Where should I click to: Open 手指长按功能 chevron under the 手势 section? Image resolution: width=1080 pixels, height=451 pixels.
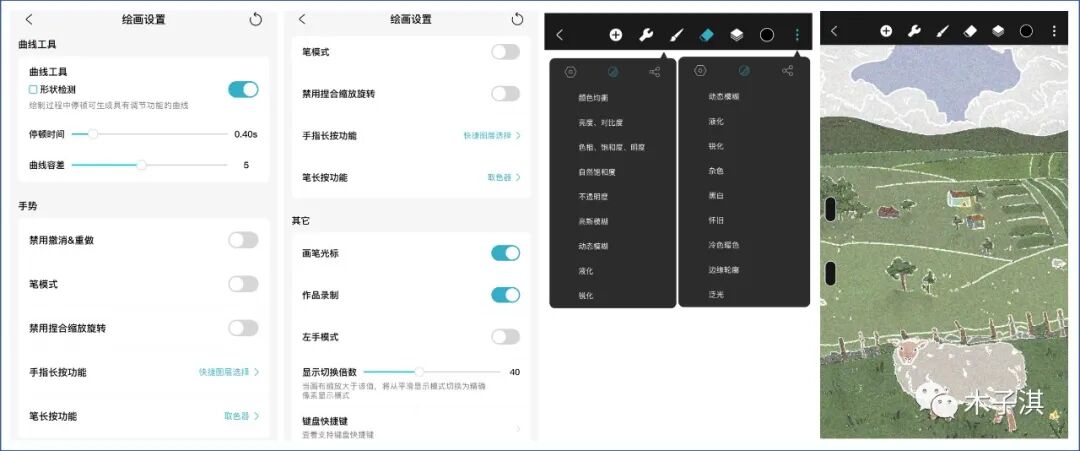click(x=256, y=372)
